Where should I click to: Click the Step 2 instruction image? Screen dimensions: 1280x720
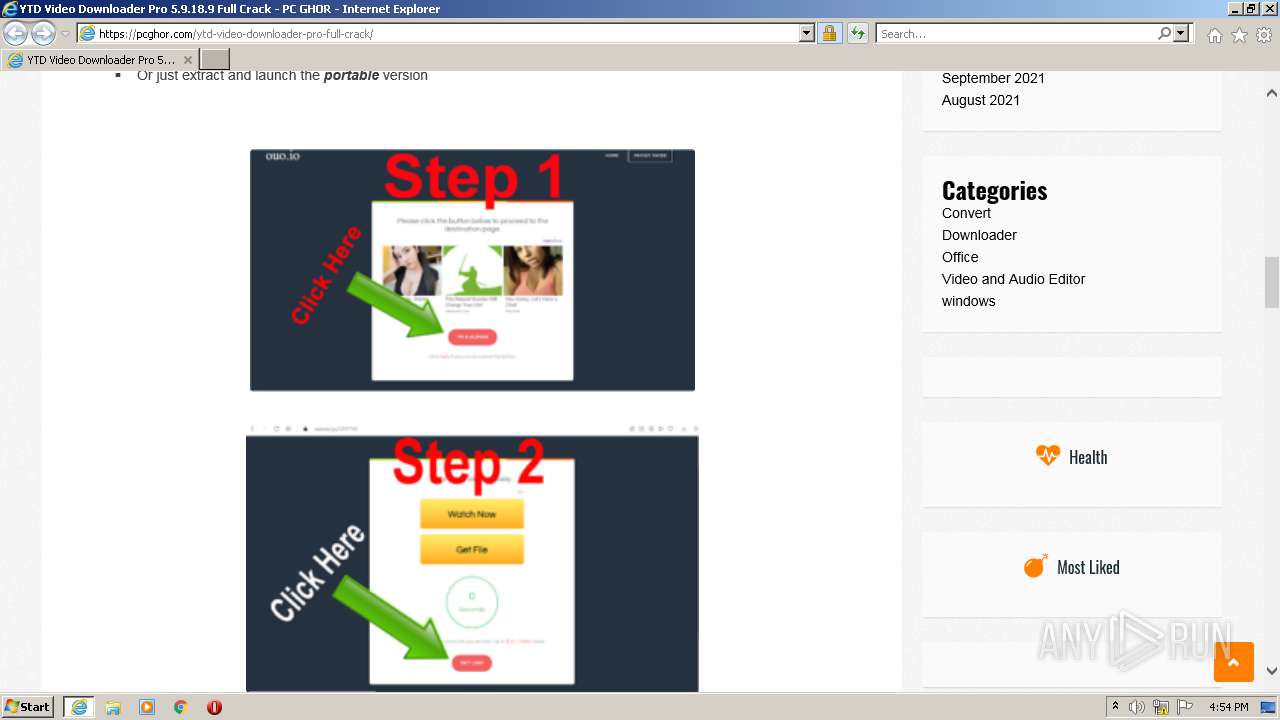coord(472,558)
